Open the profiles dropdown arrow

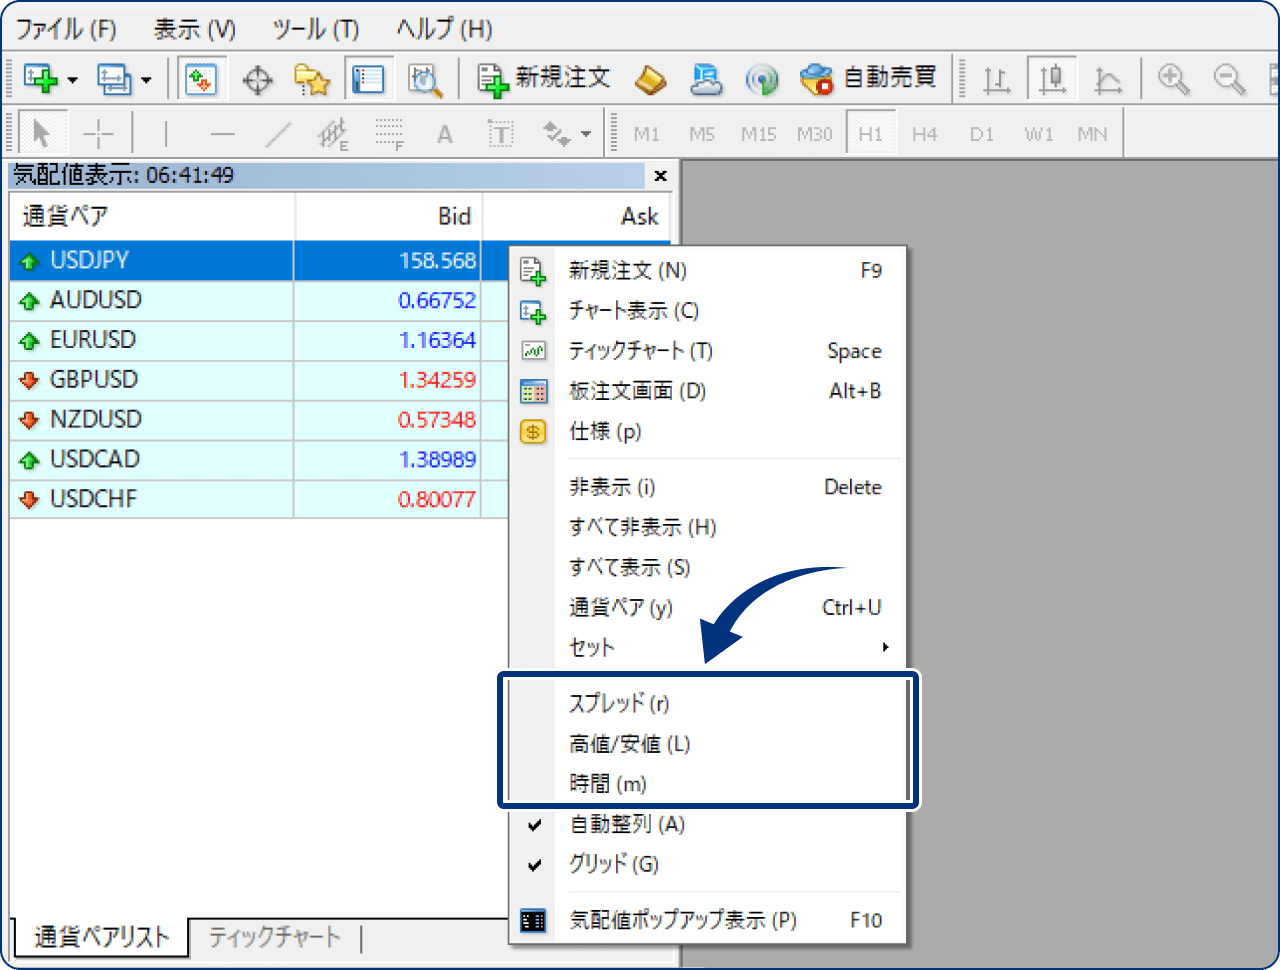coord(146,80)
